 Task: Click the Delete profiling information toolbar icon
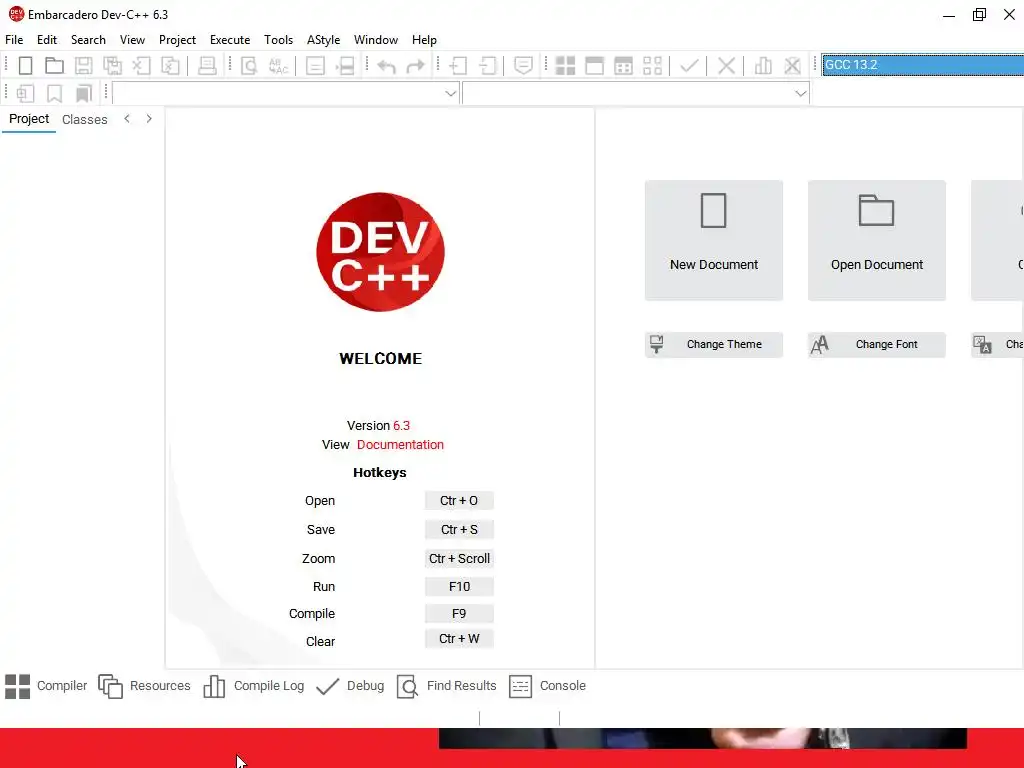[792, 65]
